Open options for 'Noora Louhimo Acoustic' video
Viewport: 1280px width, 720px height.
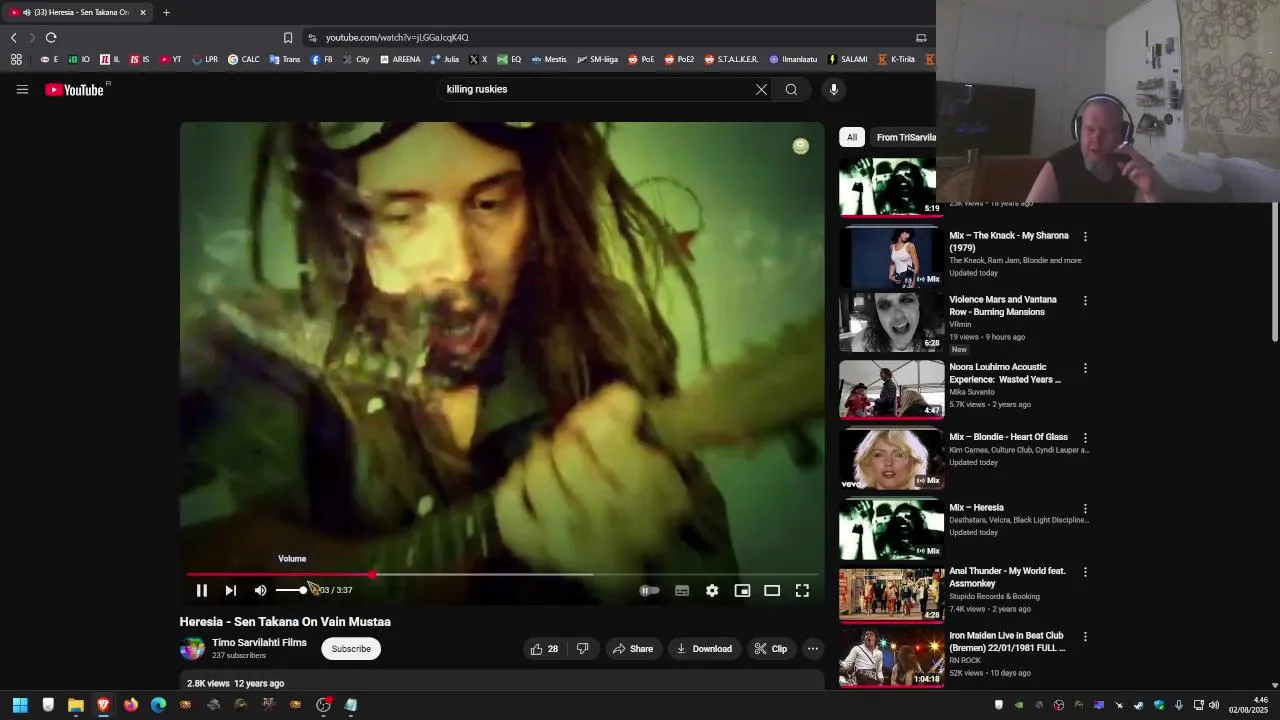tap(1085, 368)
